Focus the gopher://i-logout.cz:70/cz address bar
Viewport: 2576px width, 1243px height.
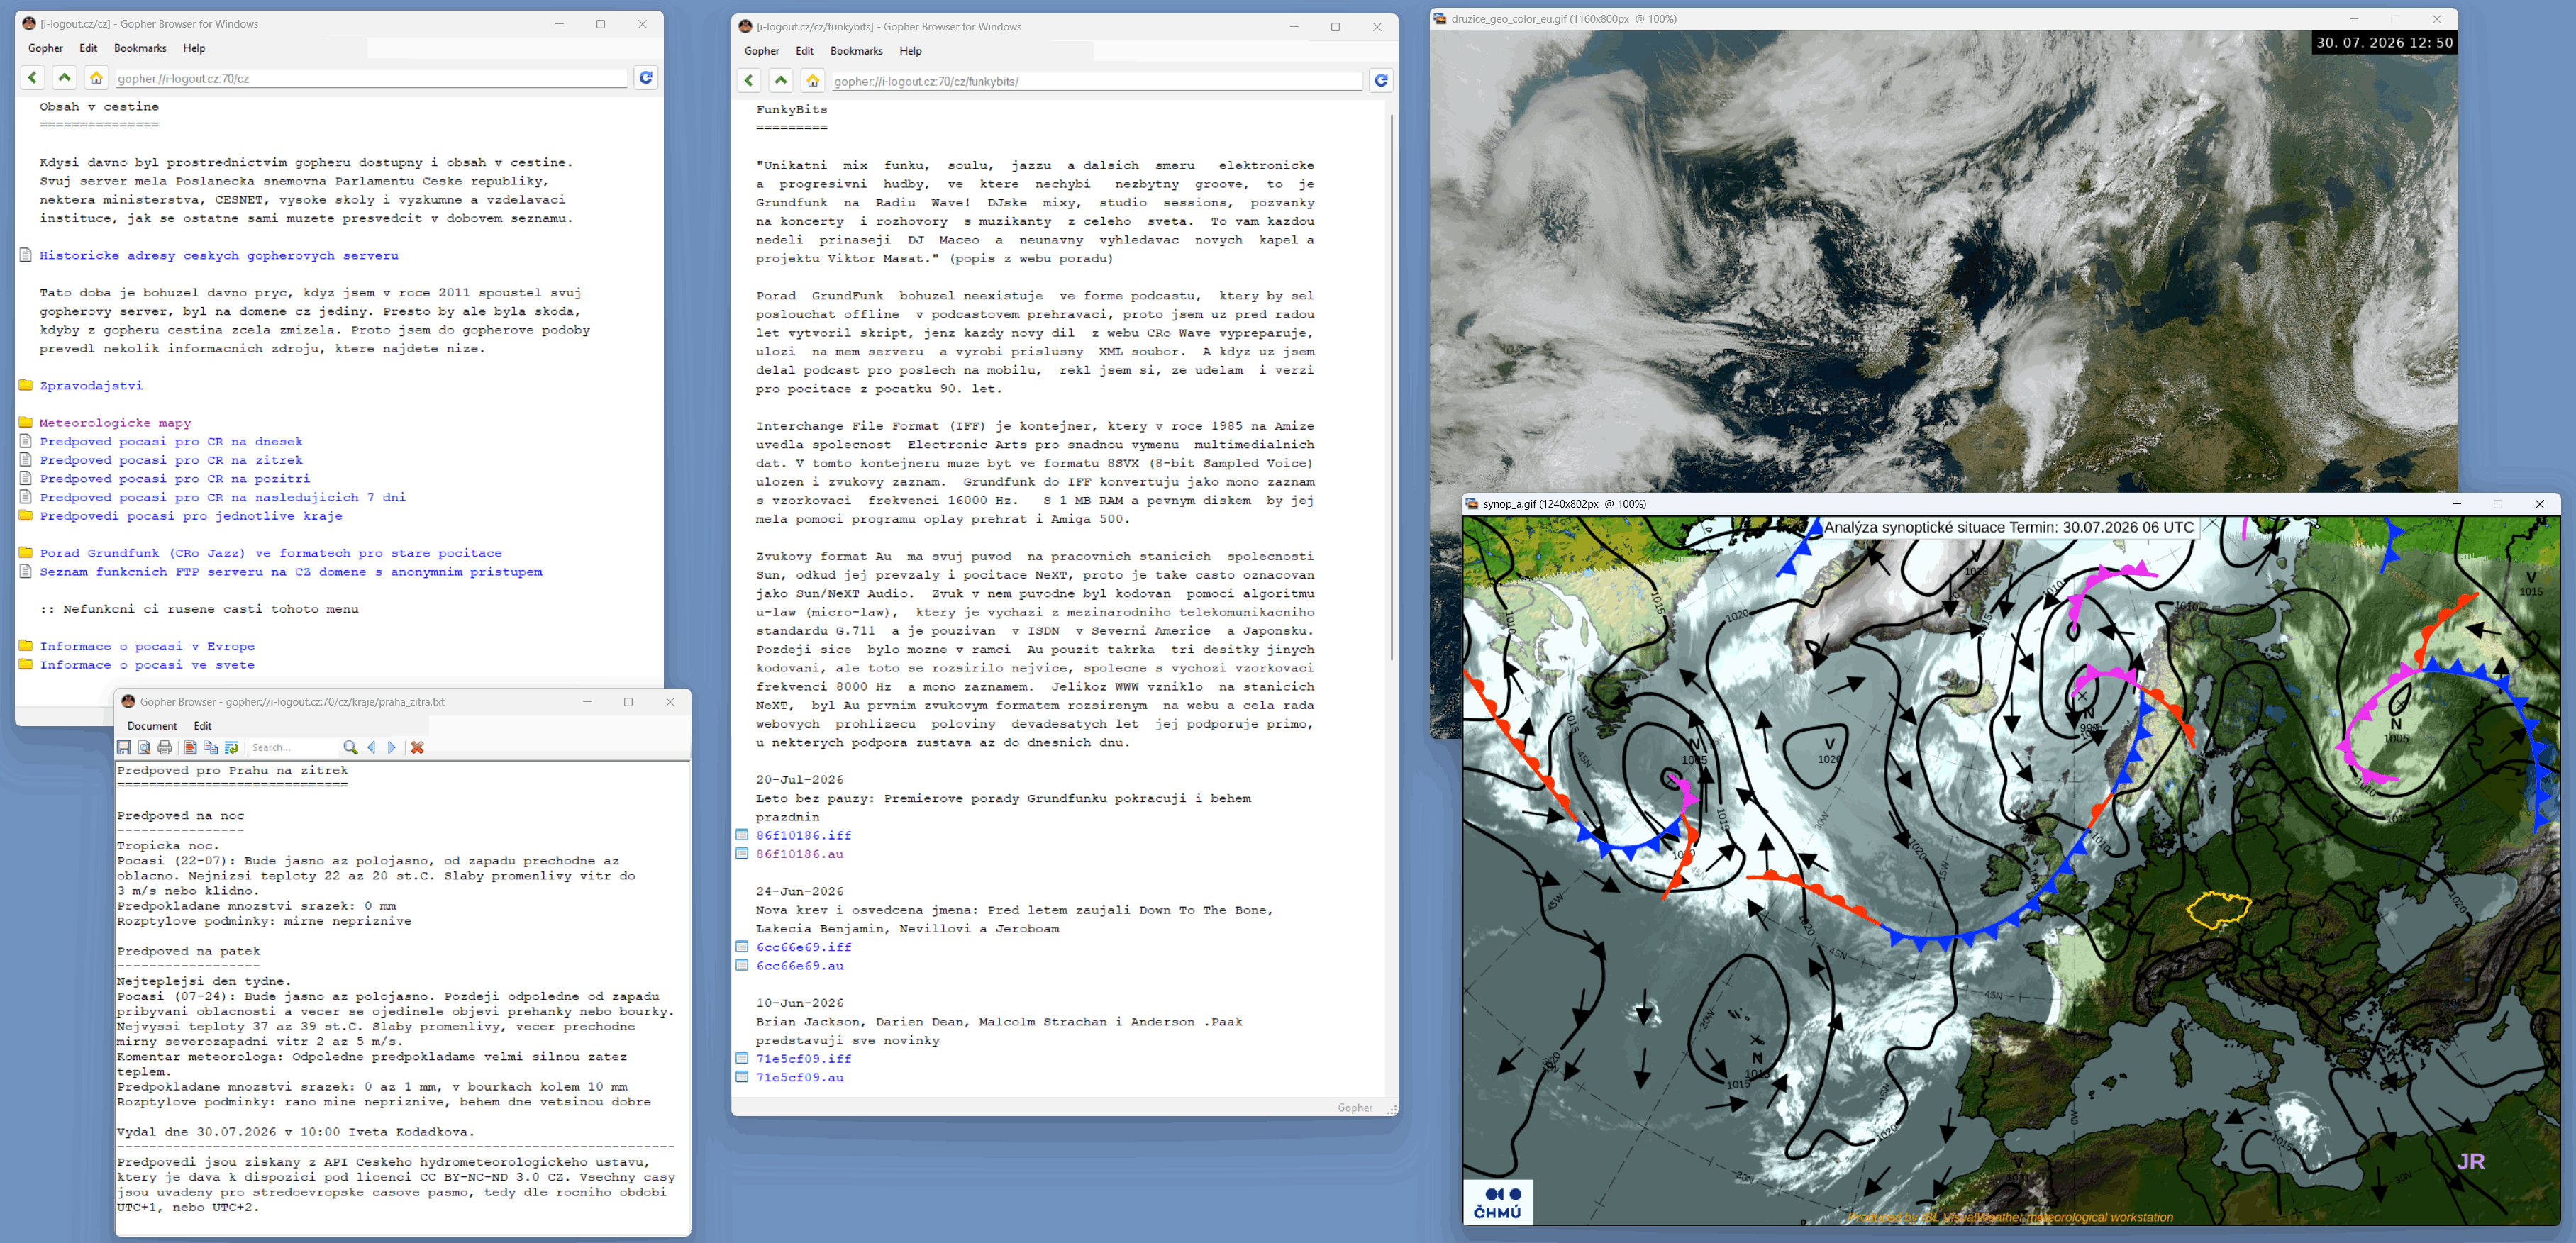370,78
